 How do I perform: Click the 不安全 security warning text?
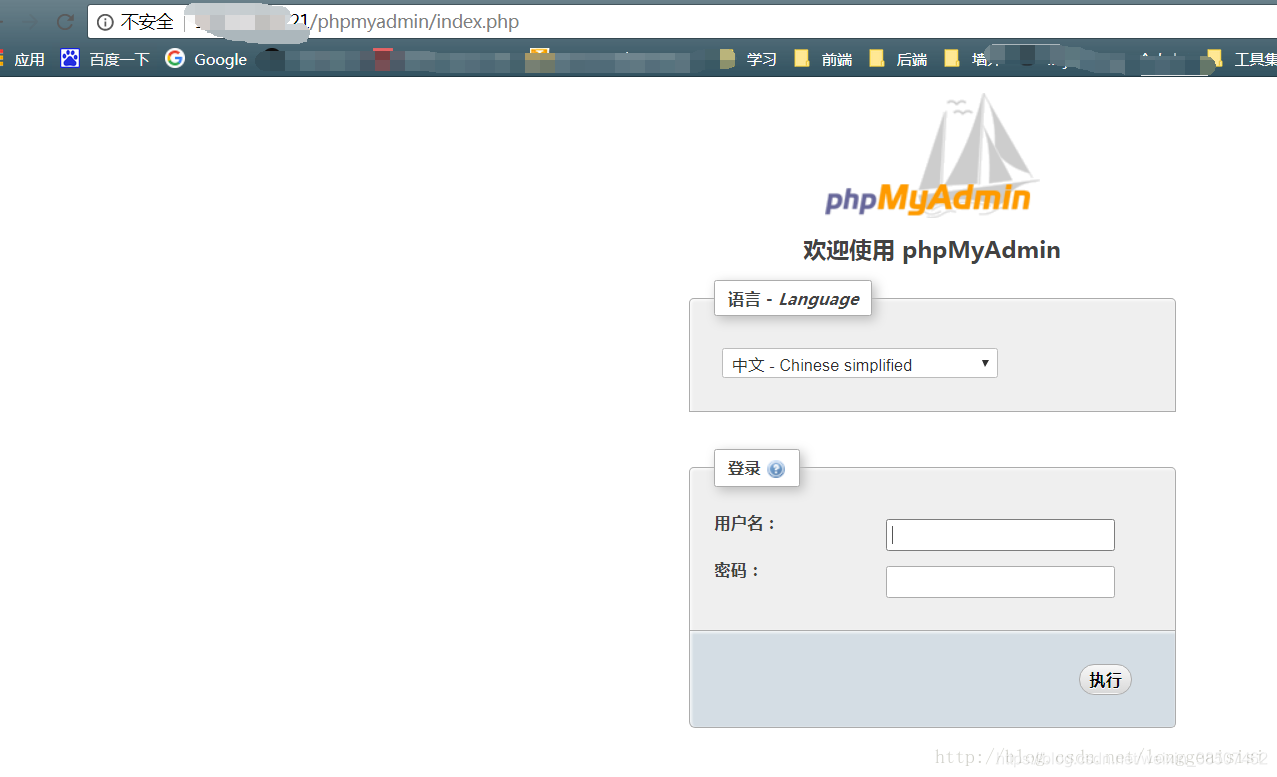(x=147, y=22)
